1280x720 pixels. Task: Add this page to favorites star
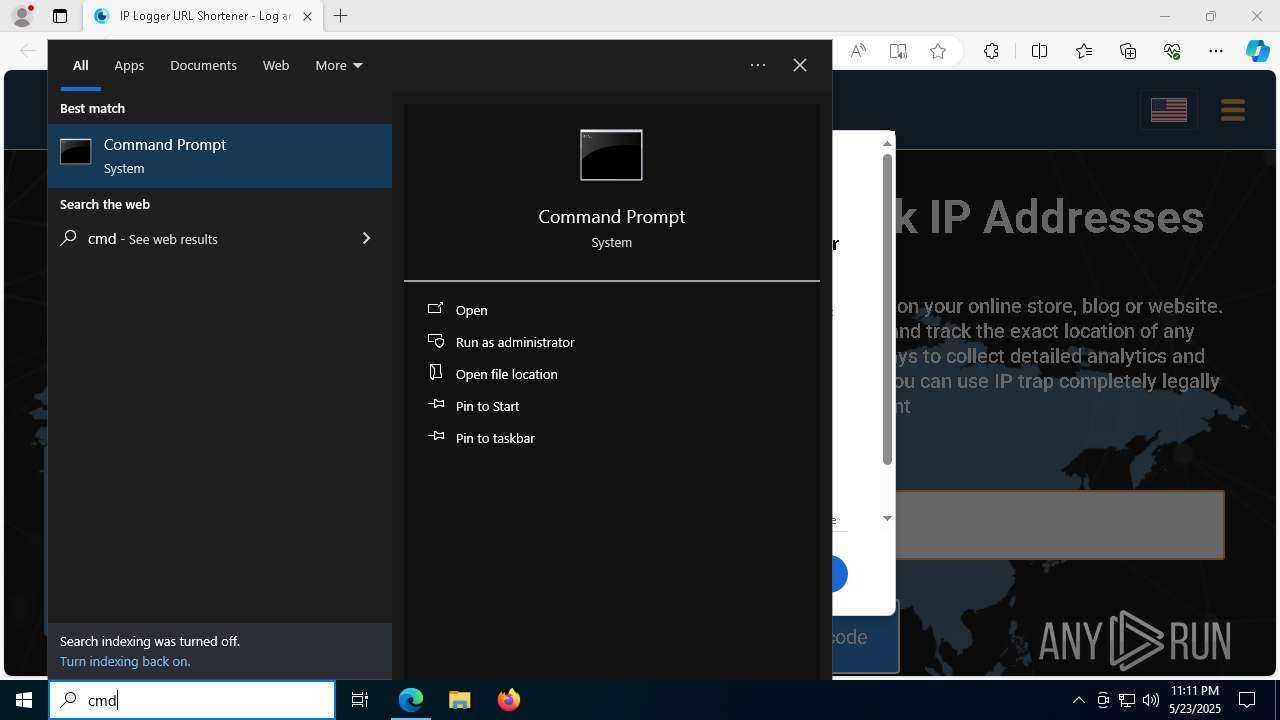(938, 51)
